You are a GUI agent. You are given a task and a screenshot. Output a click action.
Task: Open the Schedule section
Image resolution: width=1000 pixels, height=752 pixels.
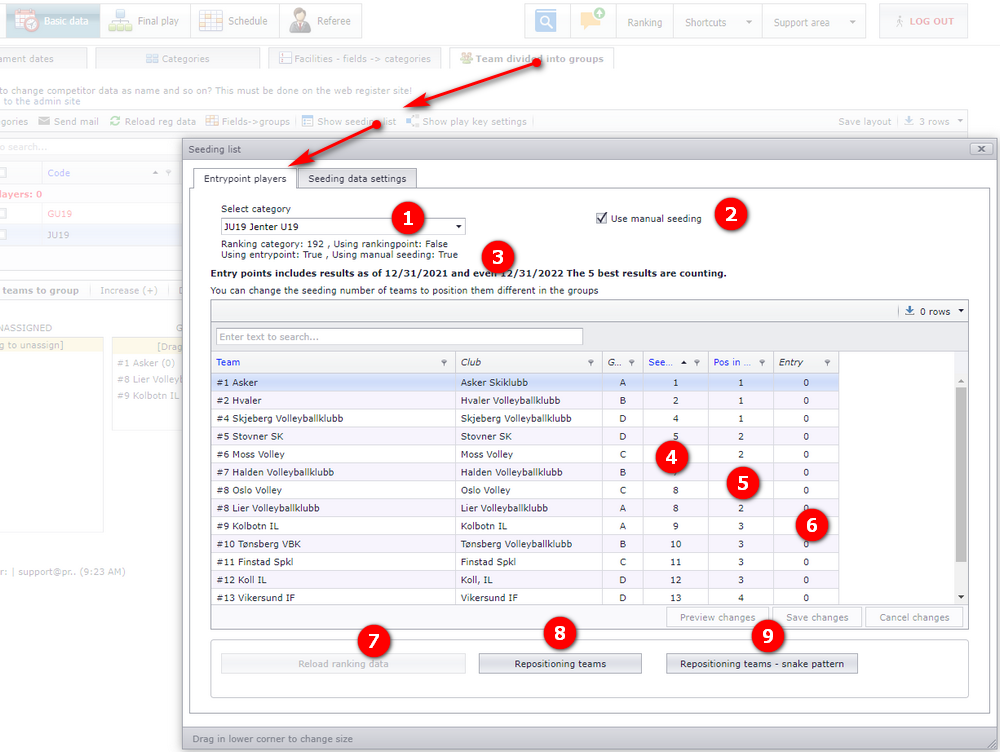point(234,21)
